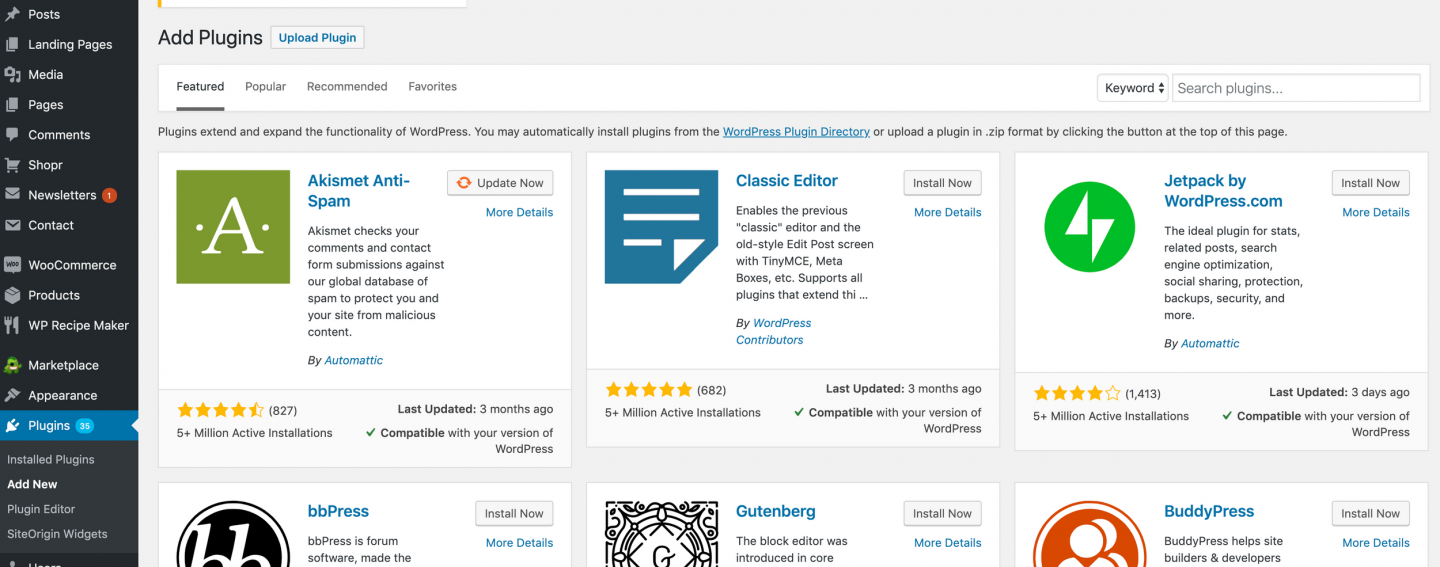Image resolution: width=1440 pixels, height=567 pixels.
Task: Install the Gutenberg plugin
Action: [942, 513]
